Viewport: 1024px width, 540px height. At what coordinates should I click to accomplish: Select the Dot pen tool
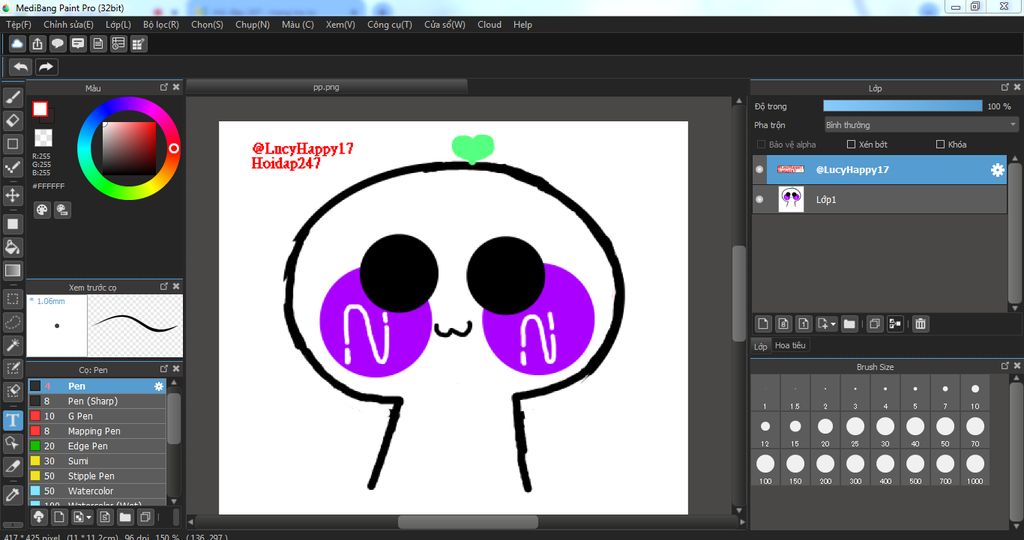pos(12,167)
